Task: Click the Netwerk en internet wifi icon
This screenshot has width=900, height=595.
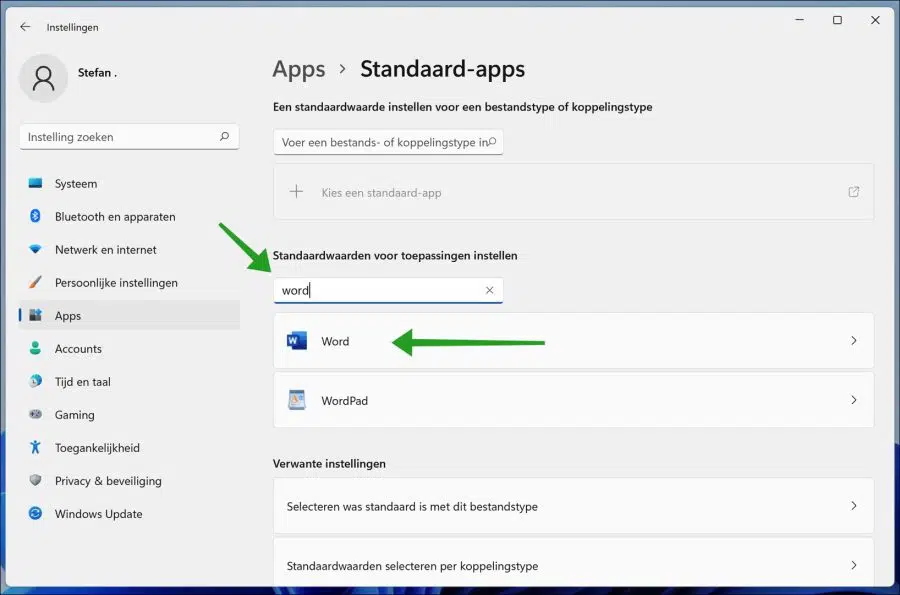Action: pos(35,250)
